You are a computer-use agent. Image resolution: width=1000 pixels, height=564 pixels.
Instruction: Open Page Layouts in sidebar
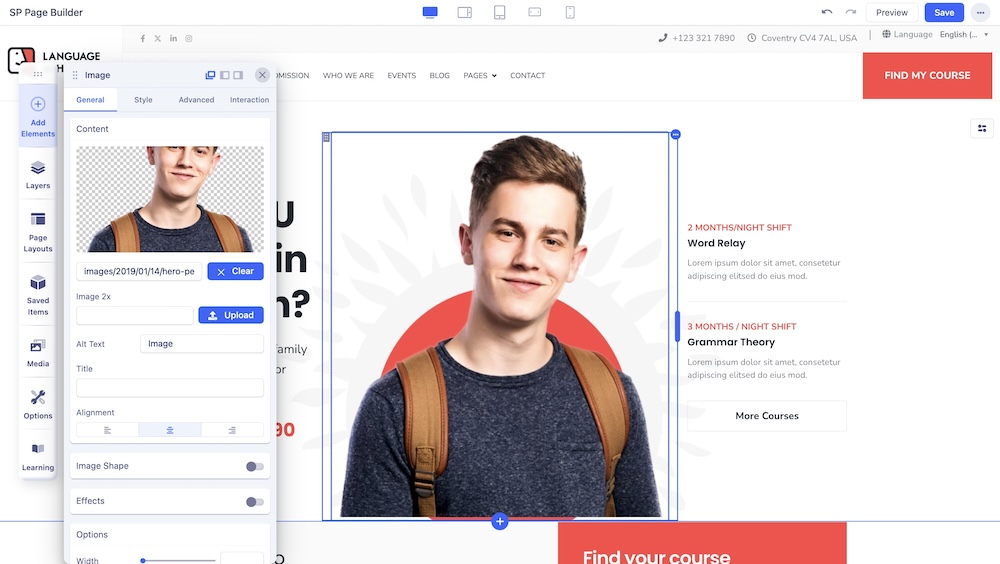point(38,232)
